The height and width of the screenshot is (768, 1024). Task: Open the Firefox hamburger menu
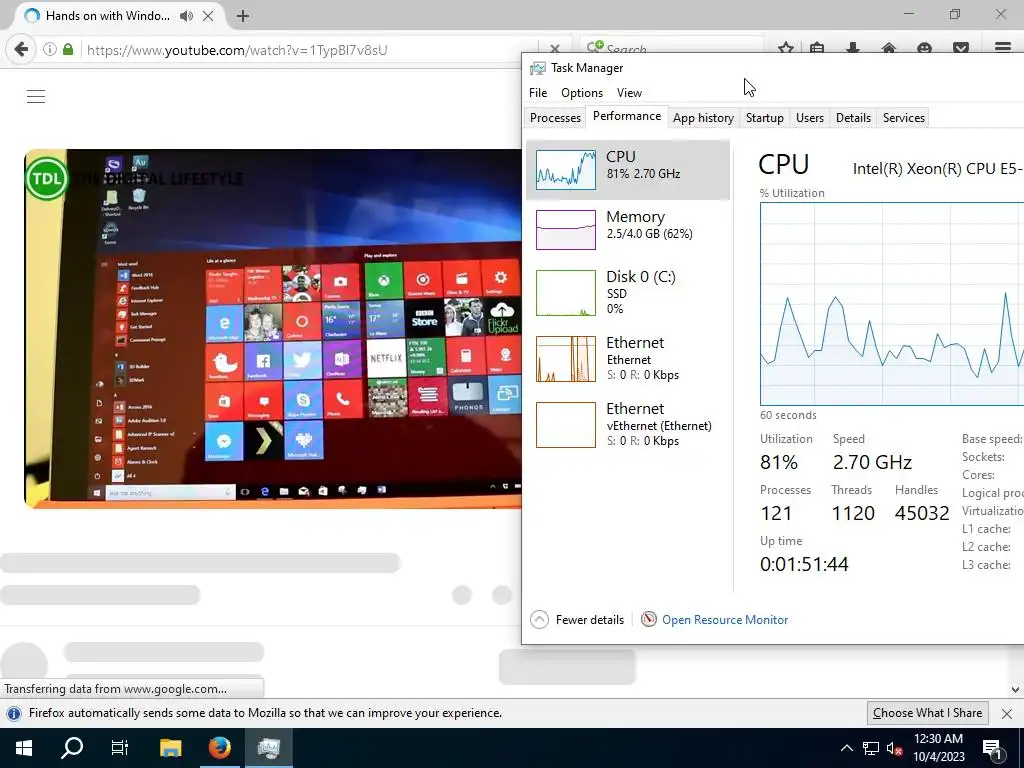(x=1003, y=48)
